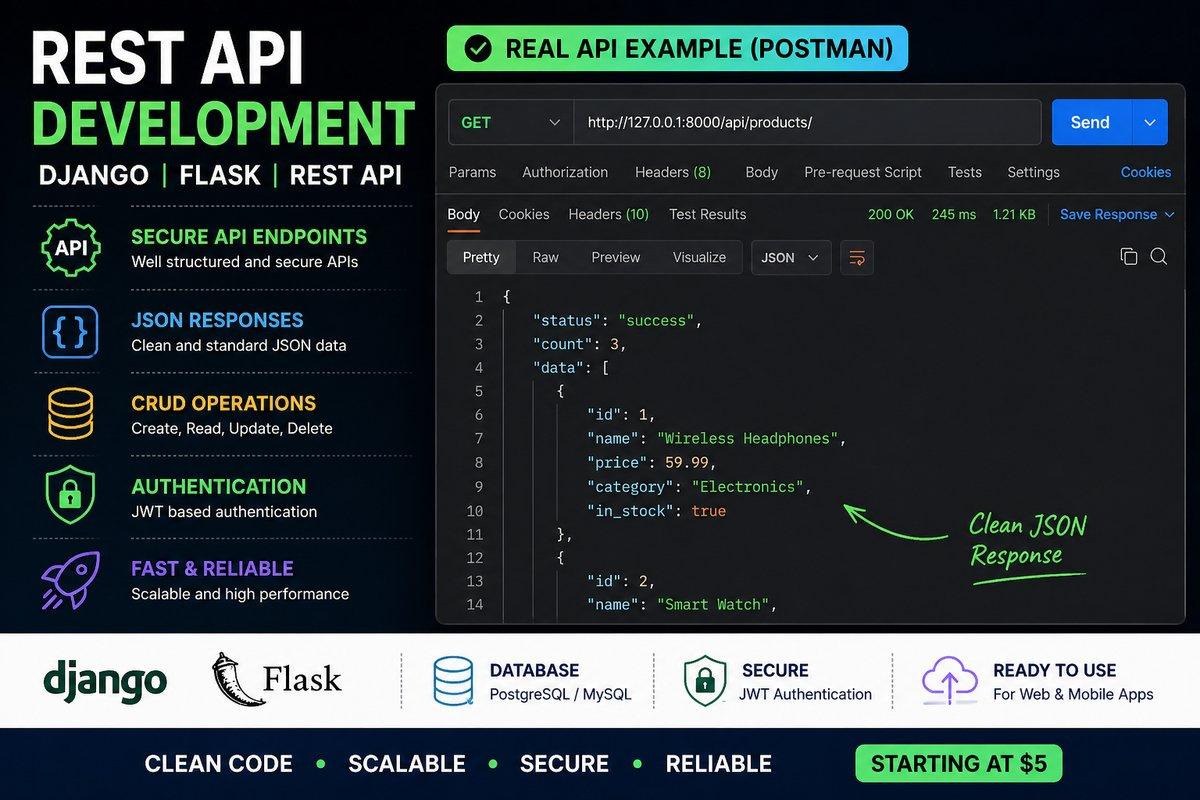Switch response view to Raw

coord(546,257)
